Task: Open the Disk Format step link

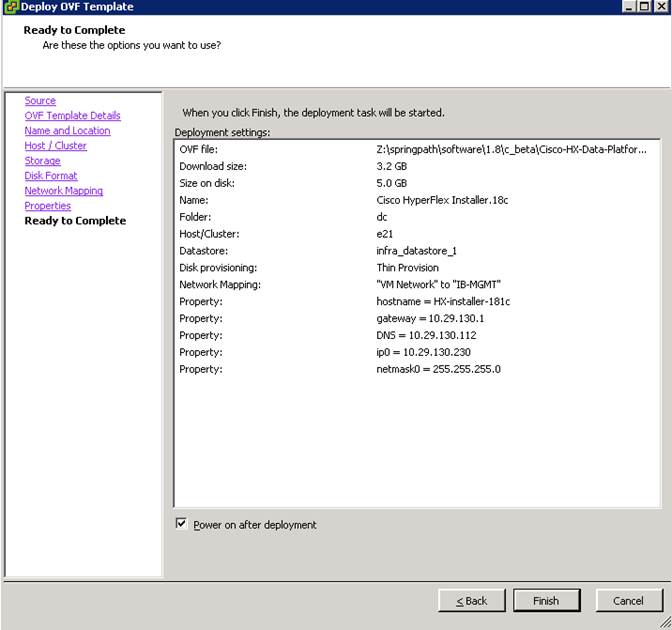Action: 51,176
